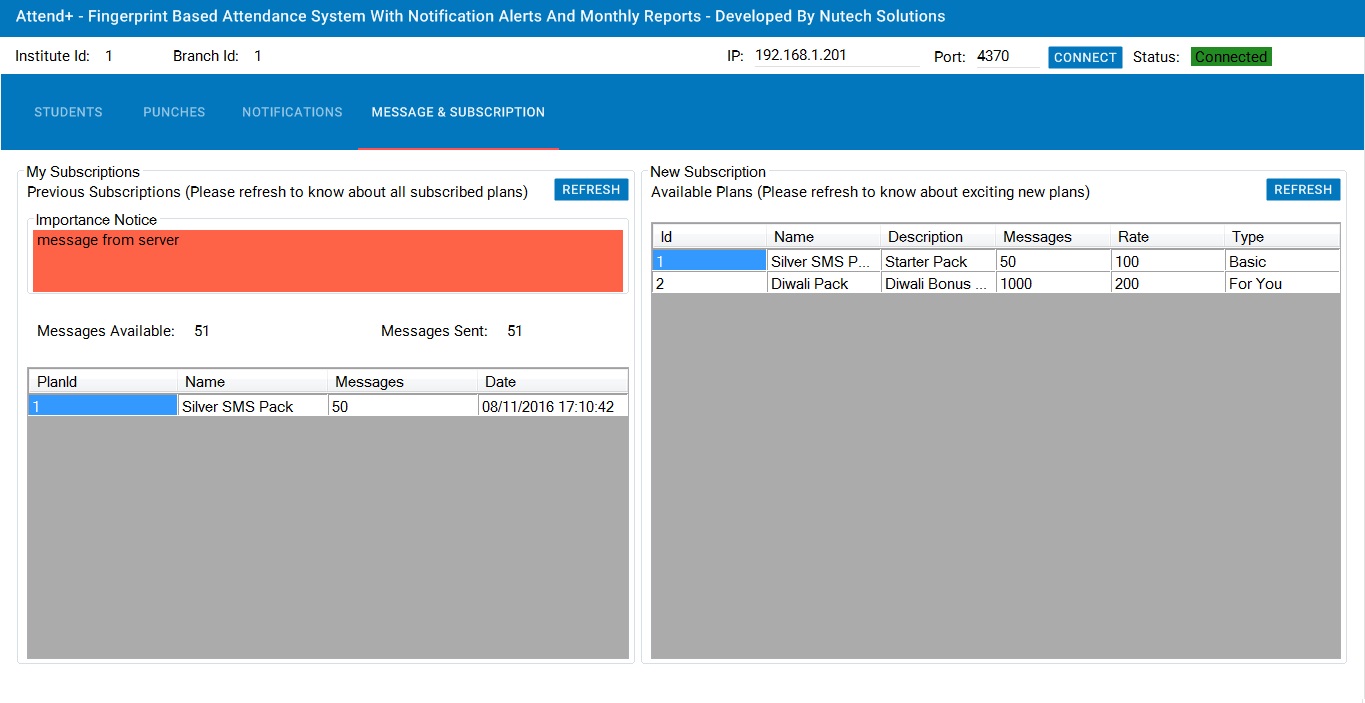Click the IP address input field

836,56
